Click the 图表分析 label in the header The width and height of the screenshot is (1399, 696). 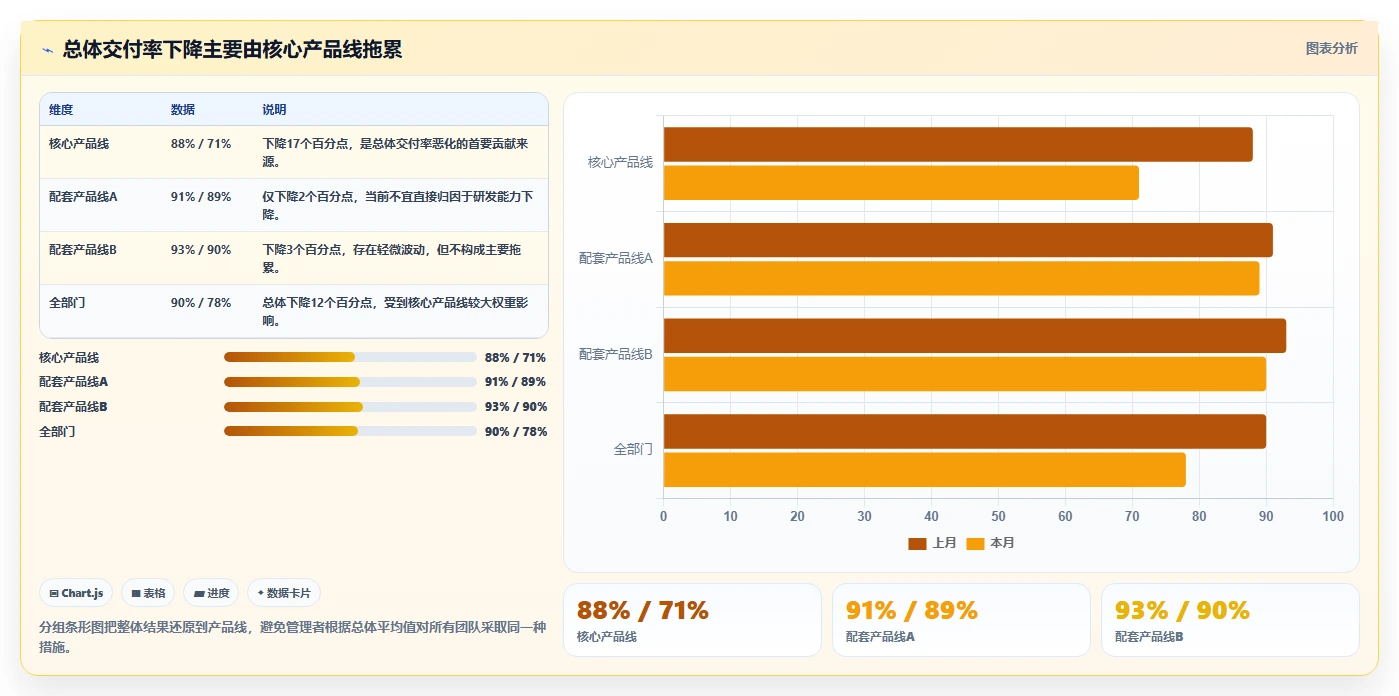1332,48
